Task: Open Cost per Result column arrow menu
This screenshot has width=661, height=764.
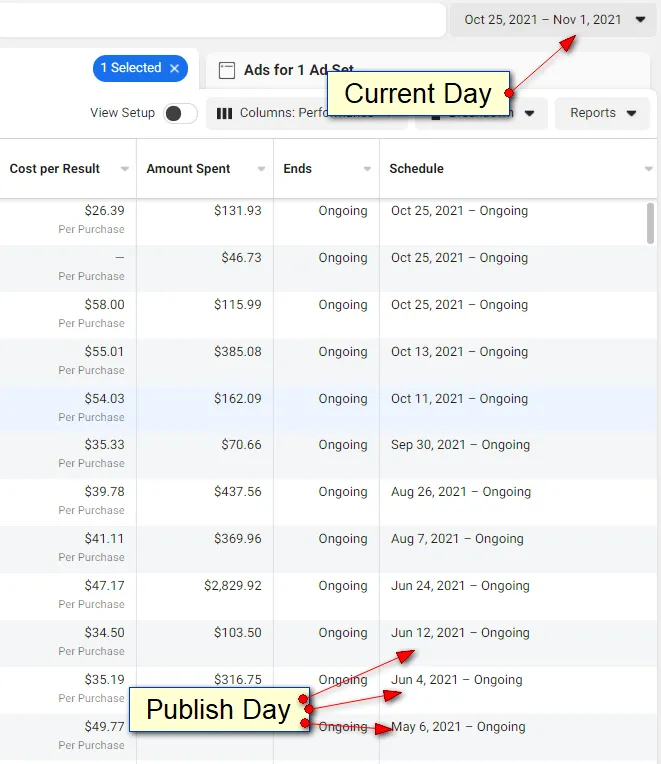Action: [125, 169]
